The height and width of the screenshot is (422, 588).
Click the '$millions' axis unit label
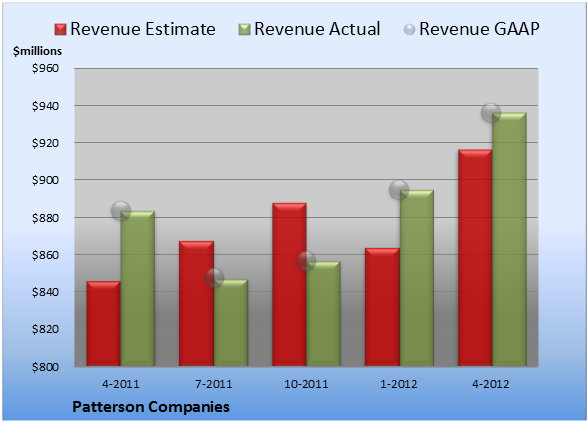click(38, 51)
